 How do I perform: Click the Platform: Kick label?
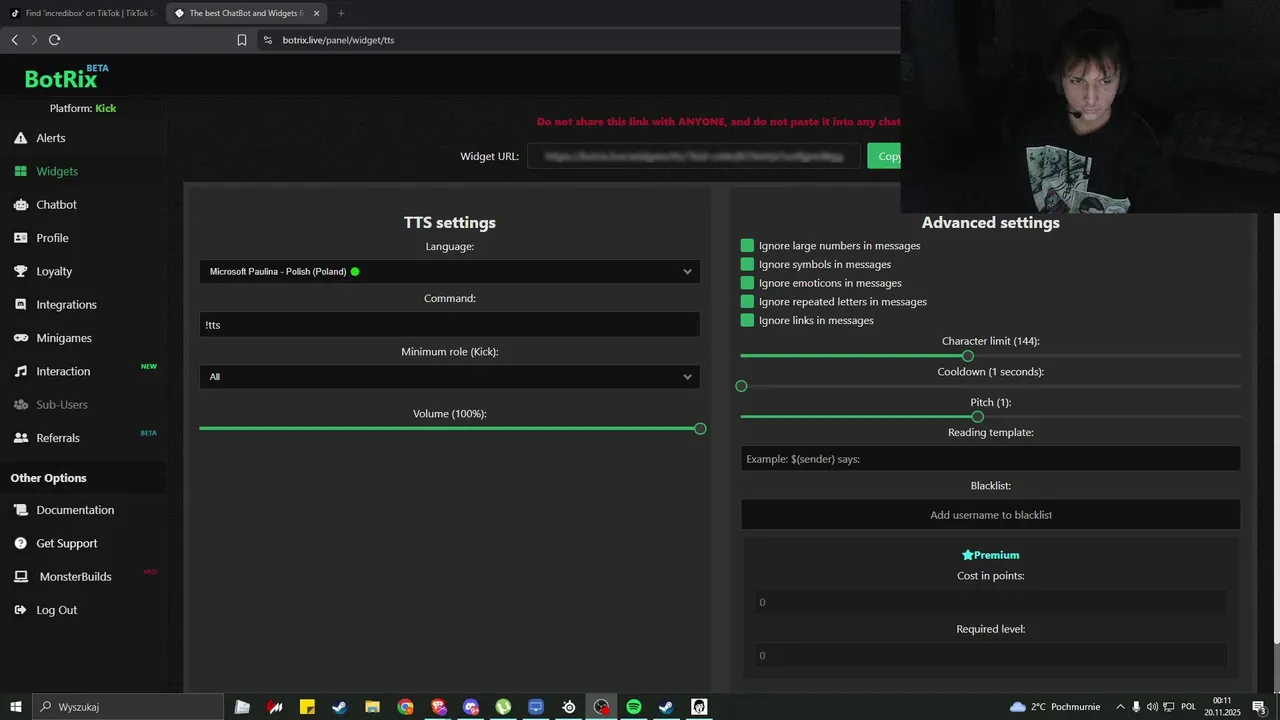(83, 108)
